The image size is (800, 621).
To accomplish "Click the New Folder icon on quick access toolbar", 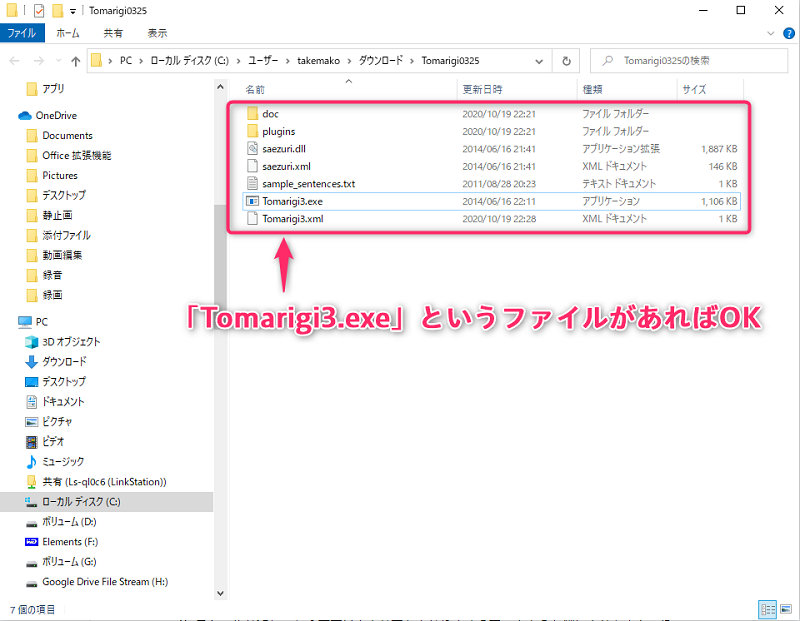I will [x=57, y=10].
